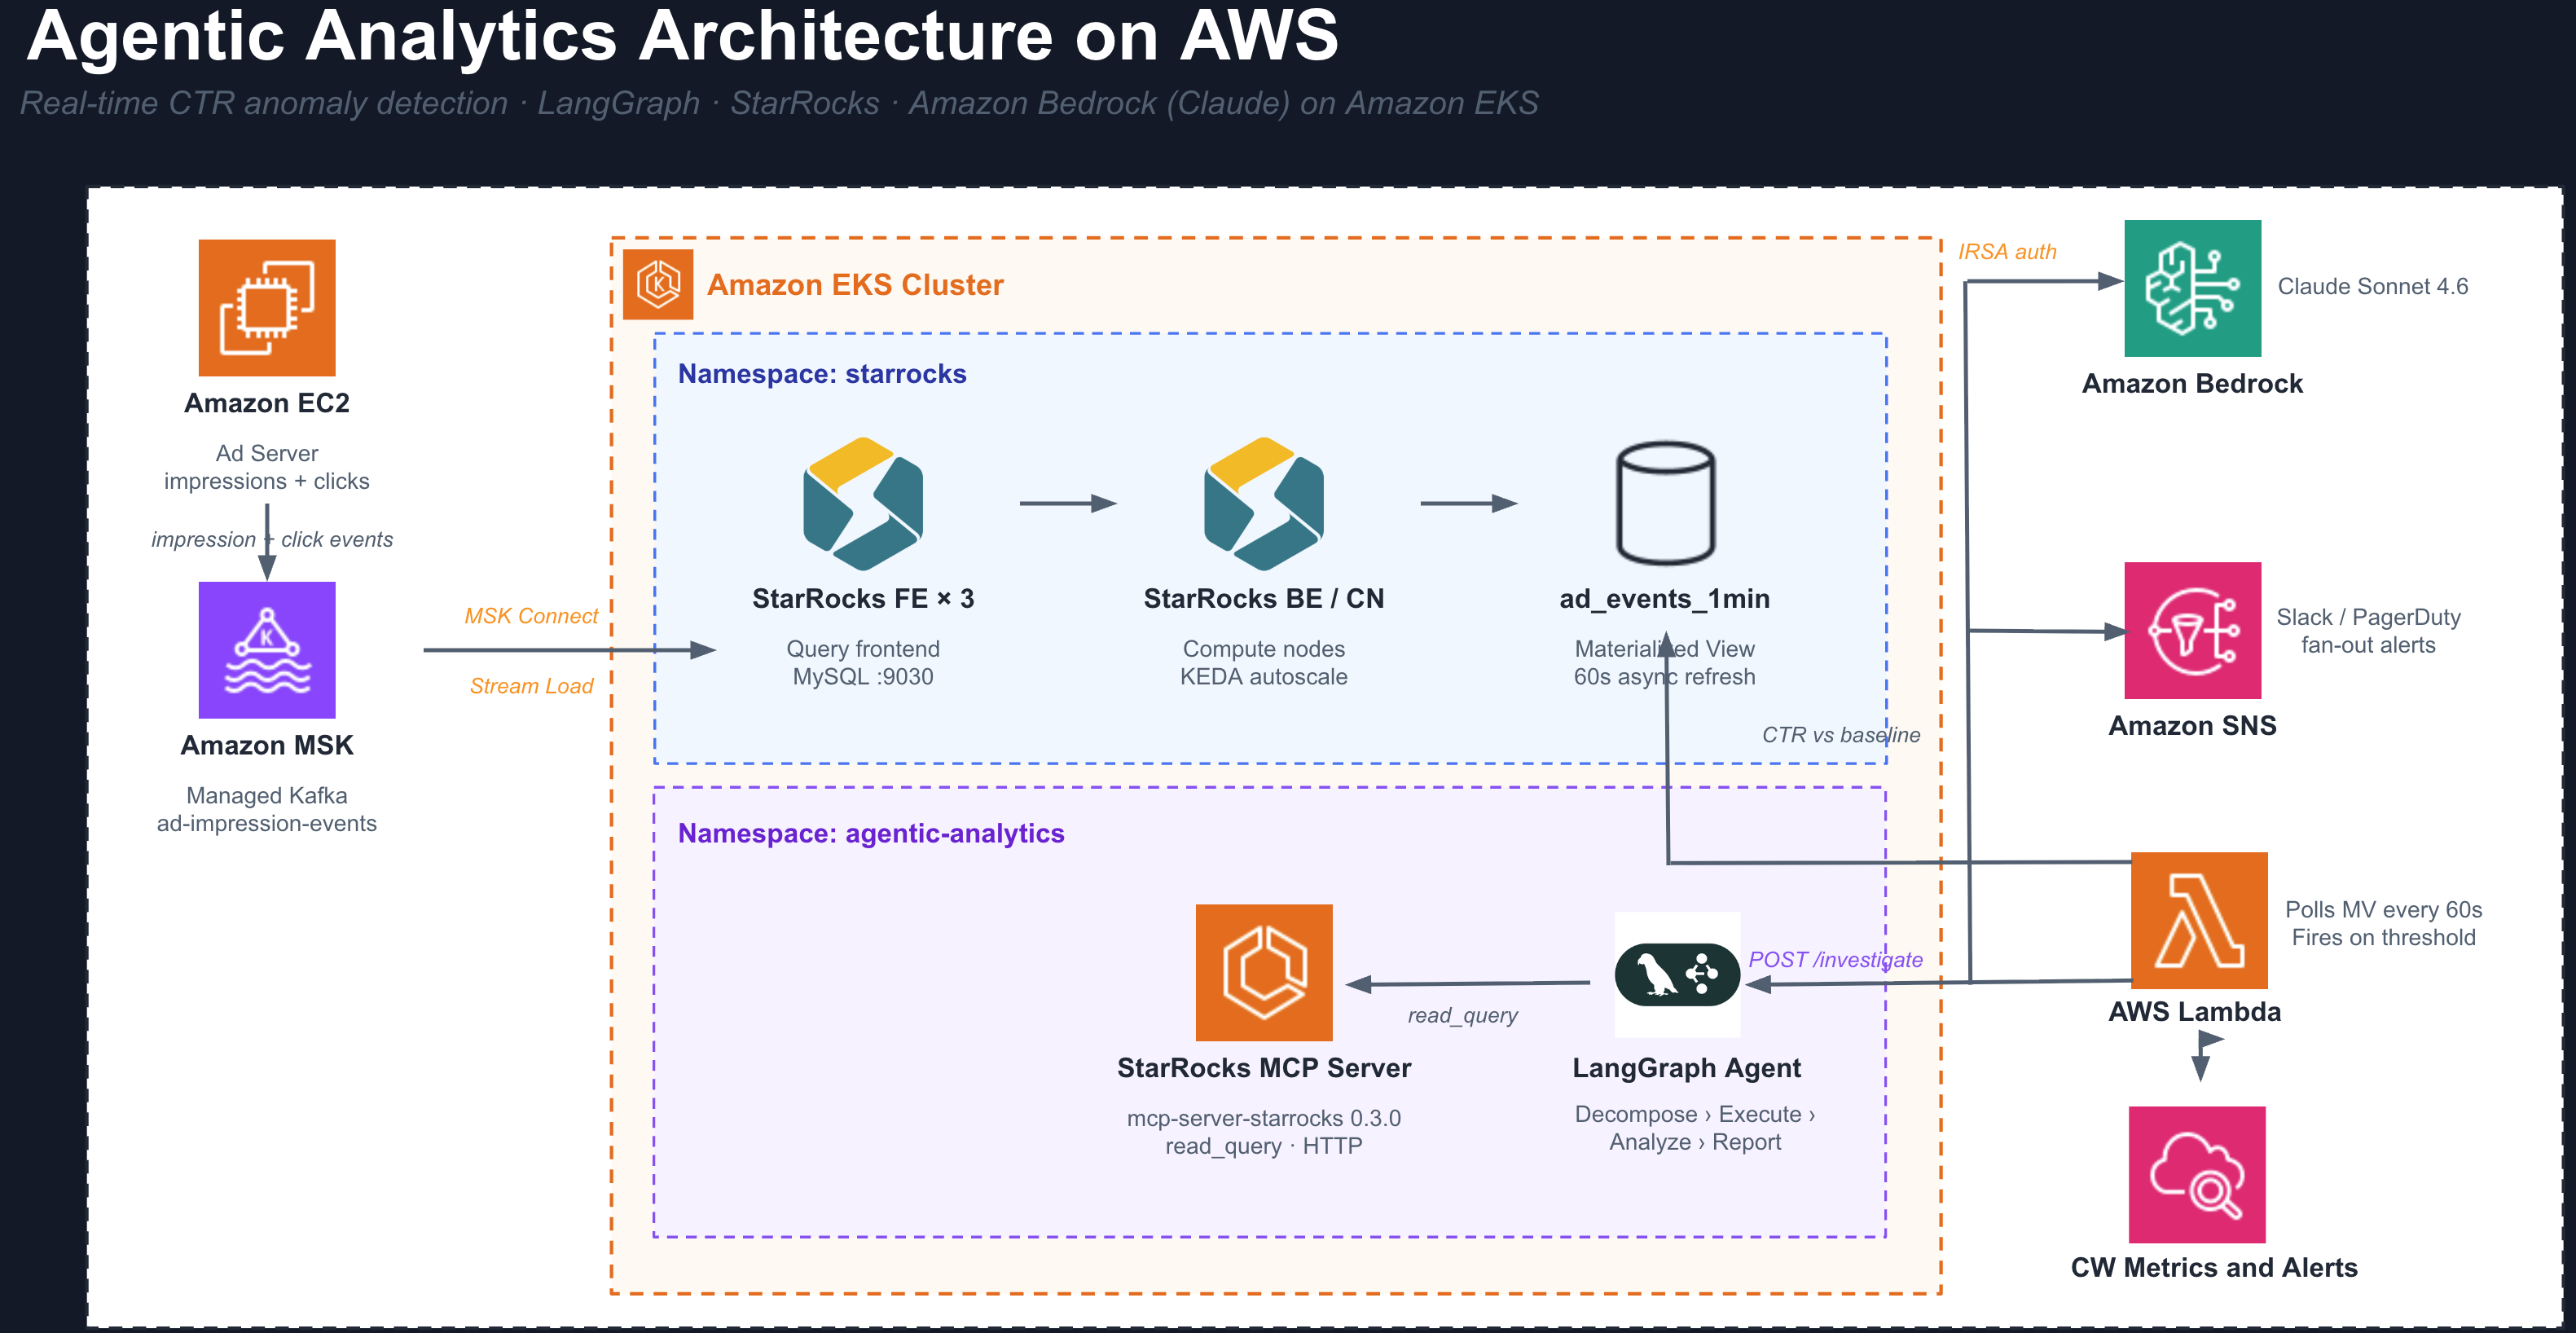Image resolution: width=2576 pixels, height=1333 pixels.
Task: Select the StarRocks FE × 3 logo
Action: click(863, 503)
